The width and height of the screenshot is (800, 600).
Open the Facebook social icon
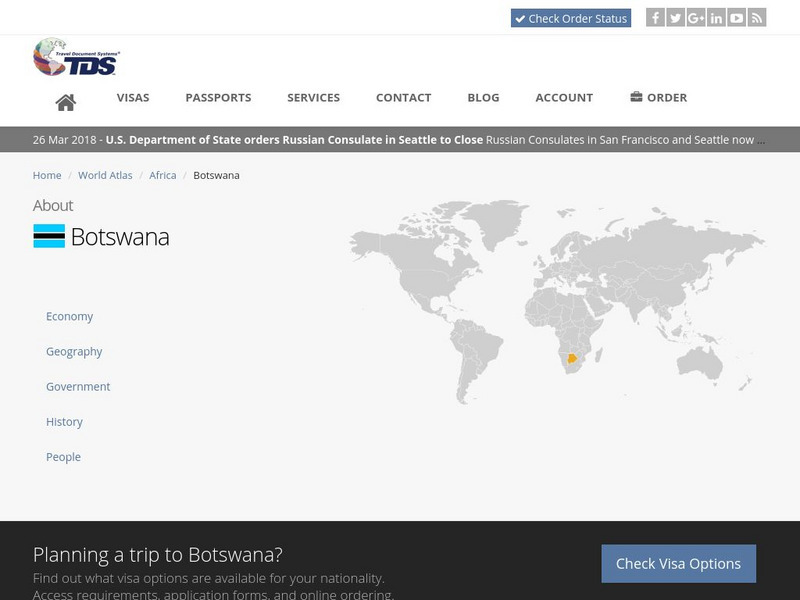click(654, 17)
